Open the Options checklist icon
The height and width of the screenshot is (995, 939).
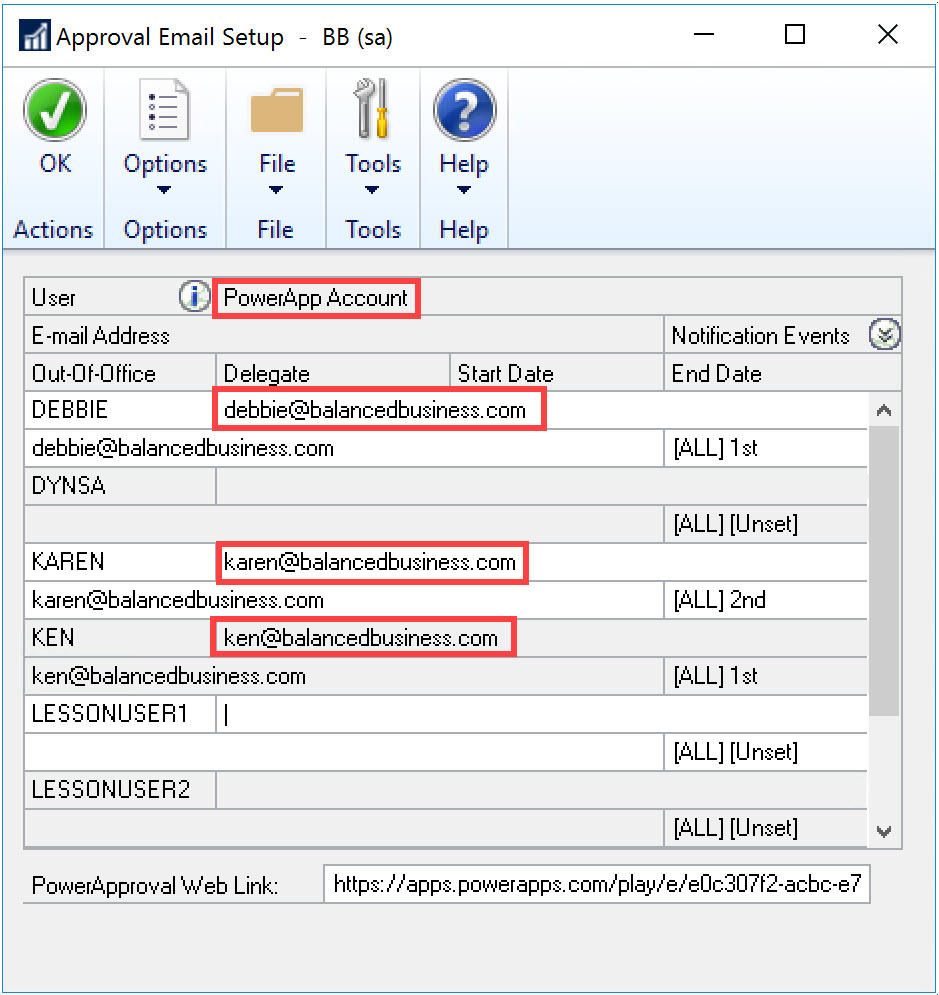[x=165, y=110]
